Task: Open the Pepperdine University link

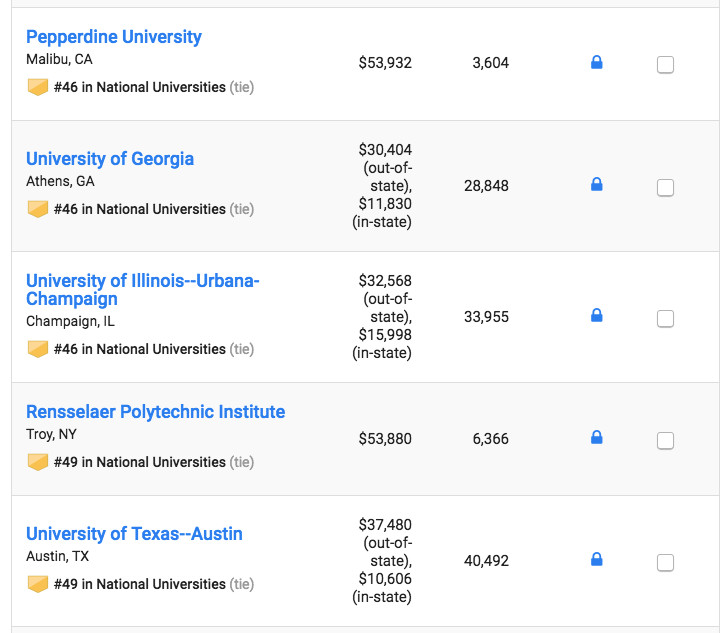Action: pyautogui.click(x=114, y=37)
